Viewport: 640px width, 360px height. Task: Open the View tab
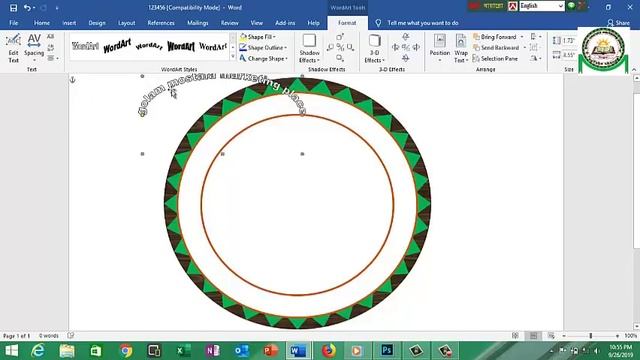(256, 23)
